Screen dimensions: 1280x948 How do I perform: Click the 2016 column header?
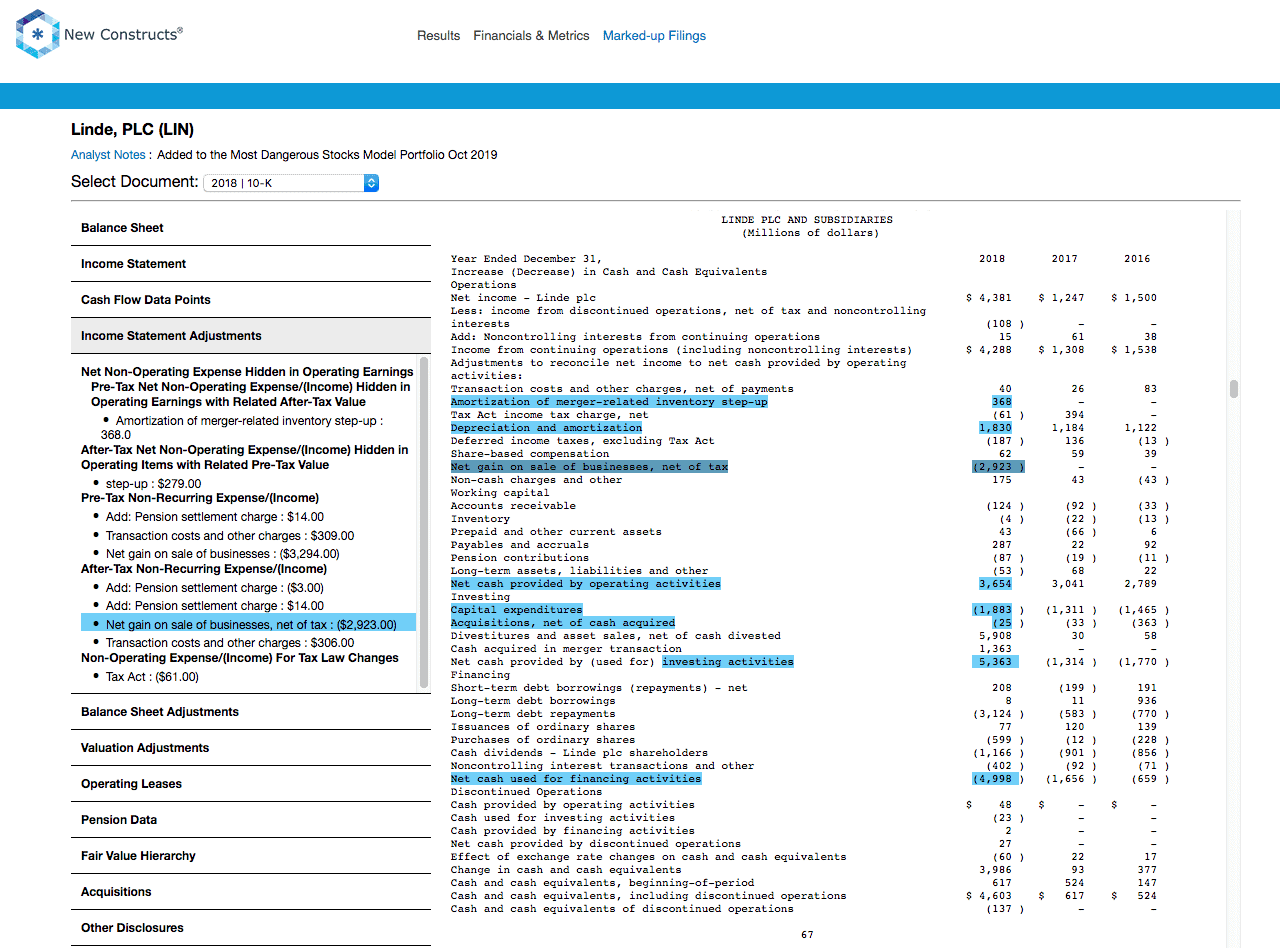(x=1137, y=259)
